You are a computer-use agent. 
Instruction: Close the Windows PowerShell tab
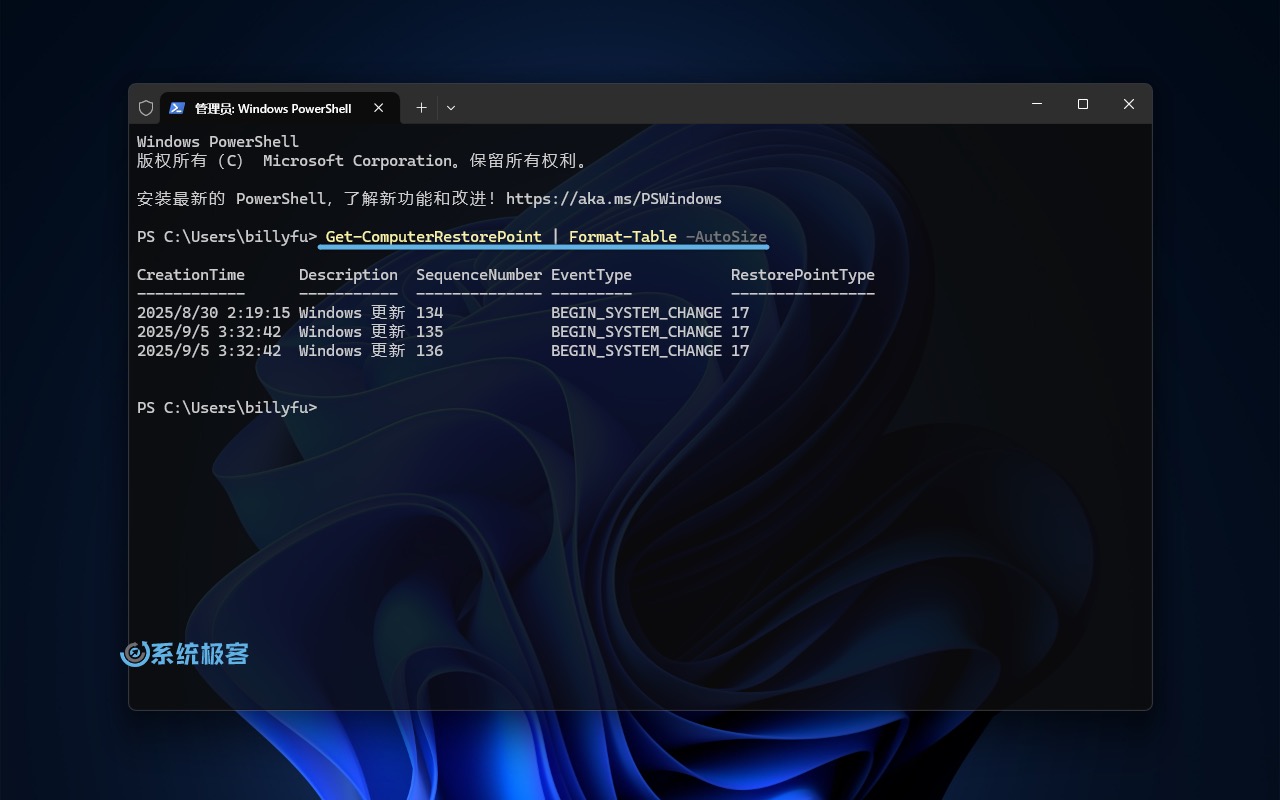[379, 108]
